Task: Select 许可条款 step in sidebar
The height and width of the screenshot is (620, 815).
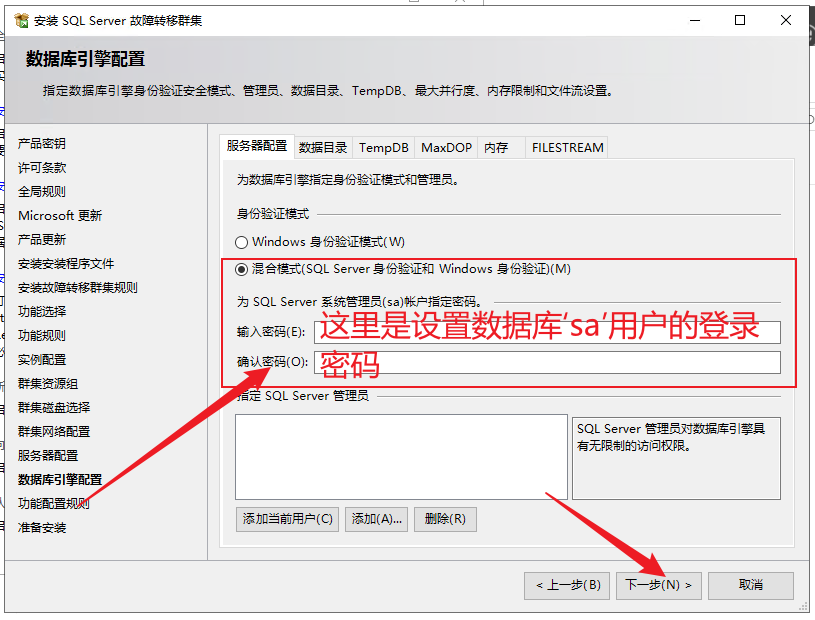Action: coord(42,167)
